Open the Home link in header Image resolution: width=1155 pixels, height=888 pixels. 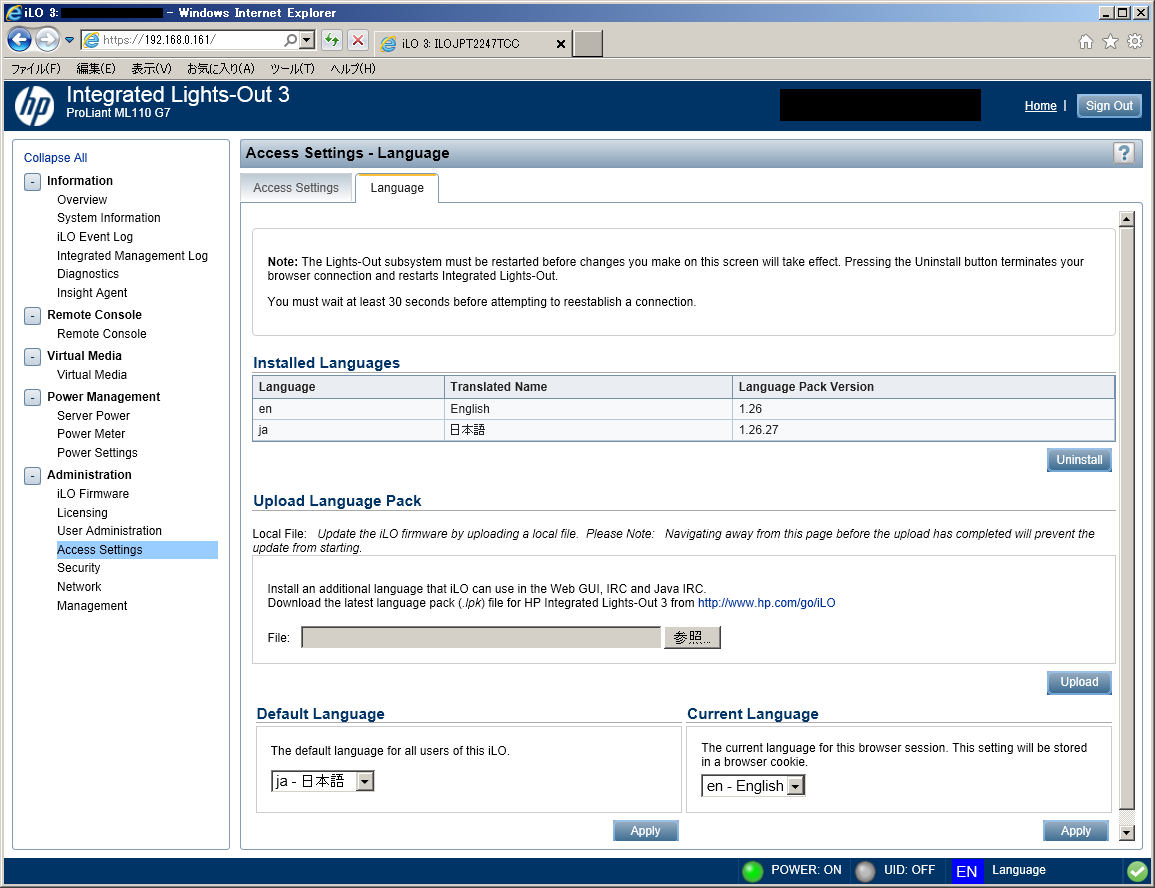[x=1040, y=106]
